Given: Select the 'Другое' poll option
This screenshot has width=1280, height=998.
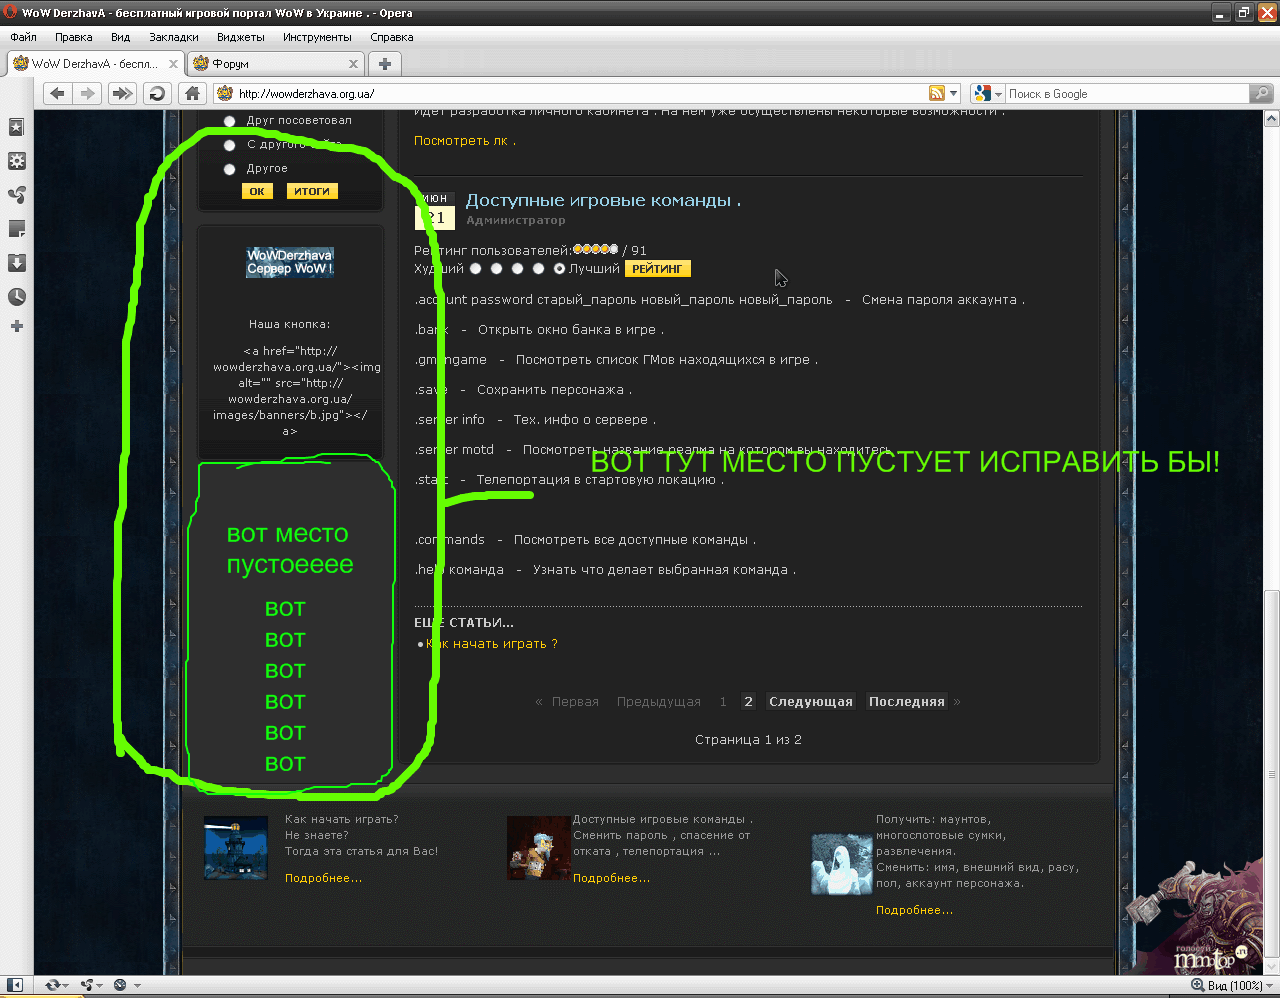Looking at the screenshot, I should pyautogui.click(x=229, y=169).
